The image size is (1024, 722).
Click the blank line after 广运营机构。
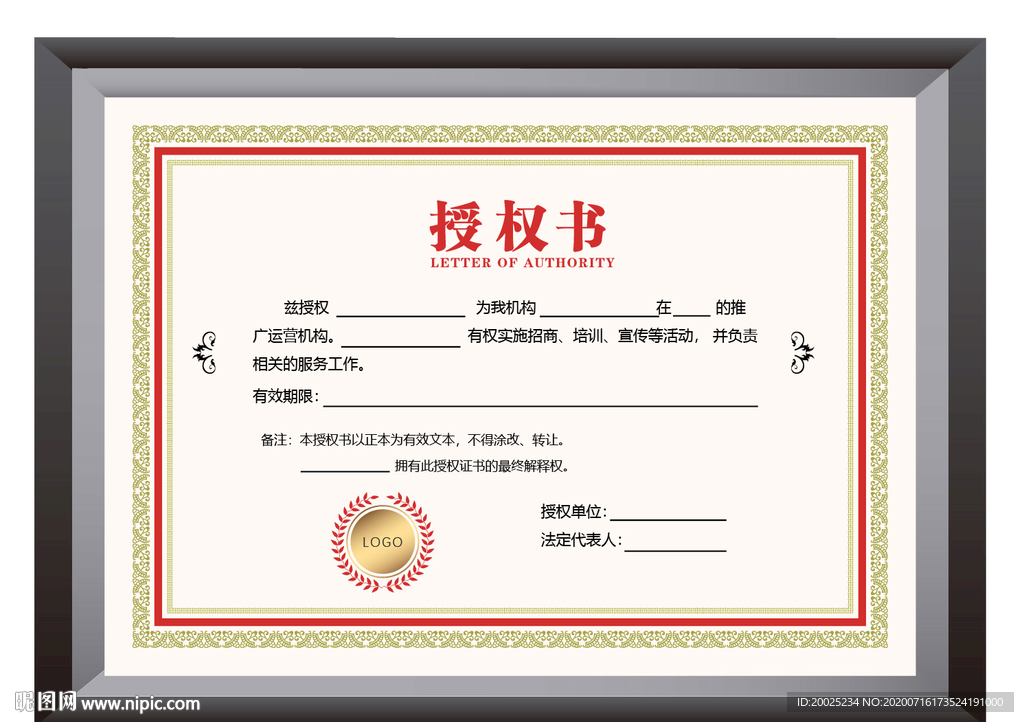400,346
